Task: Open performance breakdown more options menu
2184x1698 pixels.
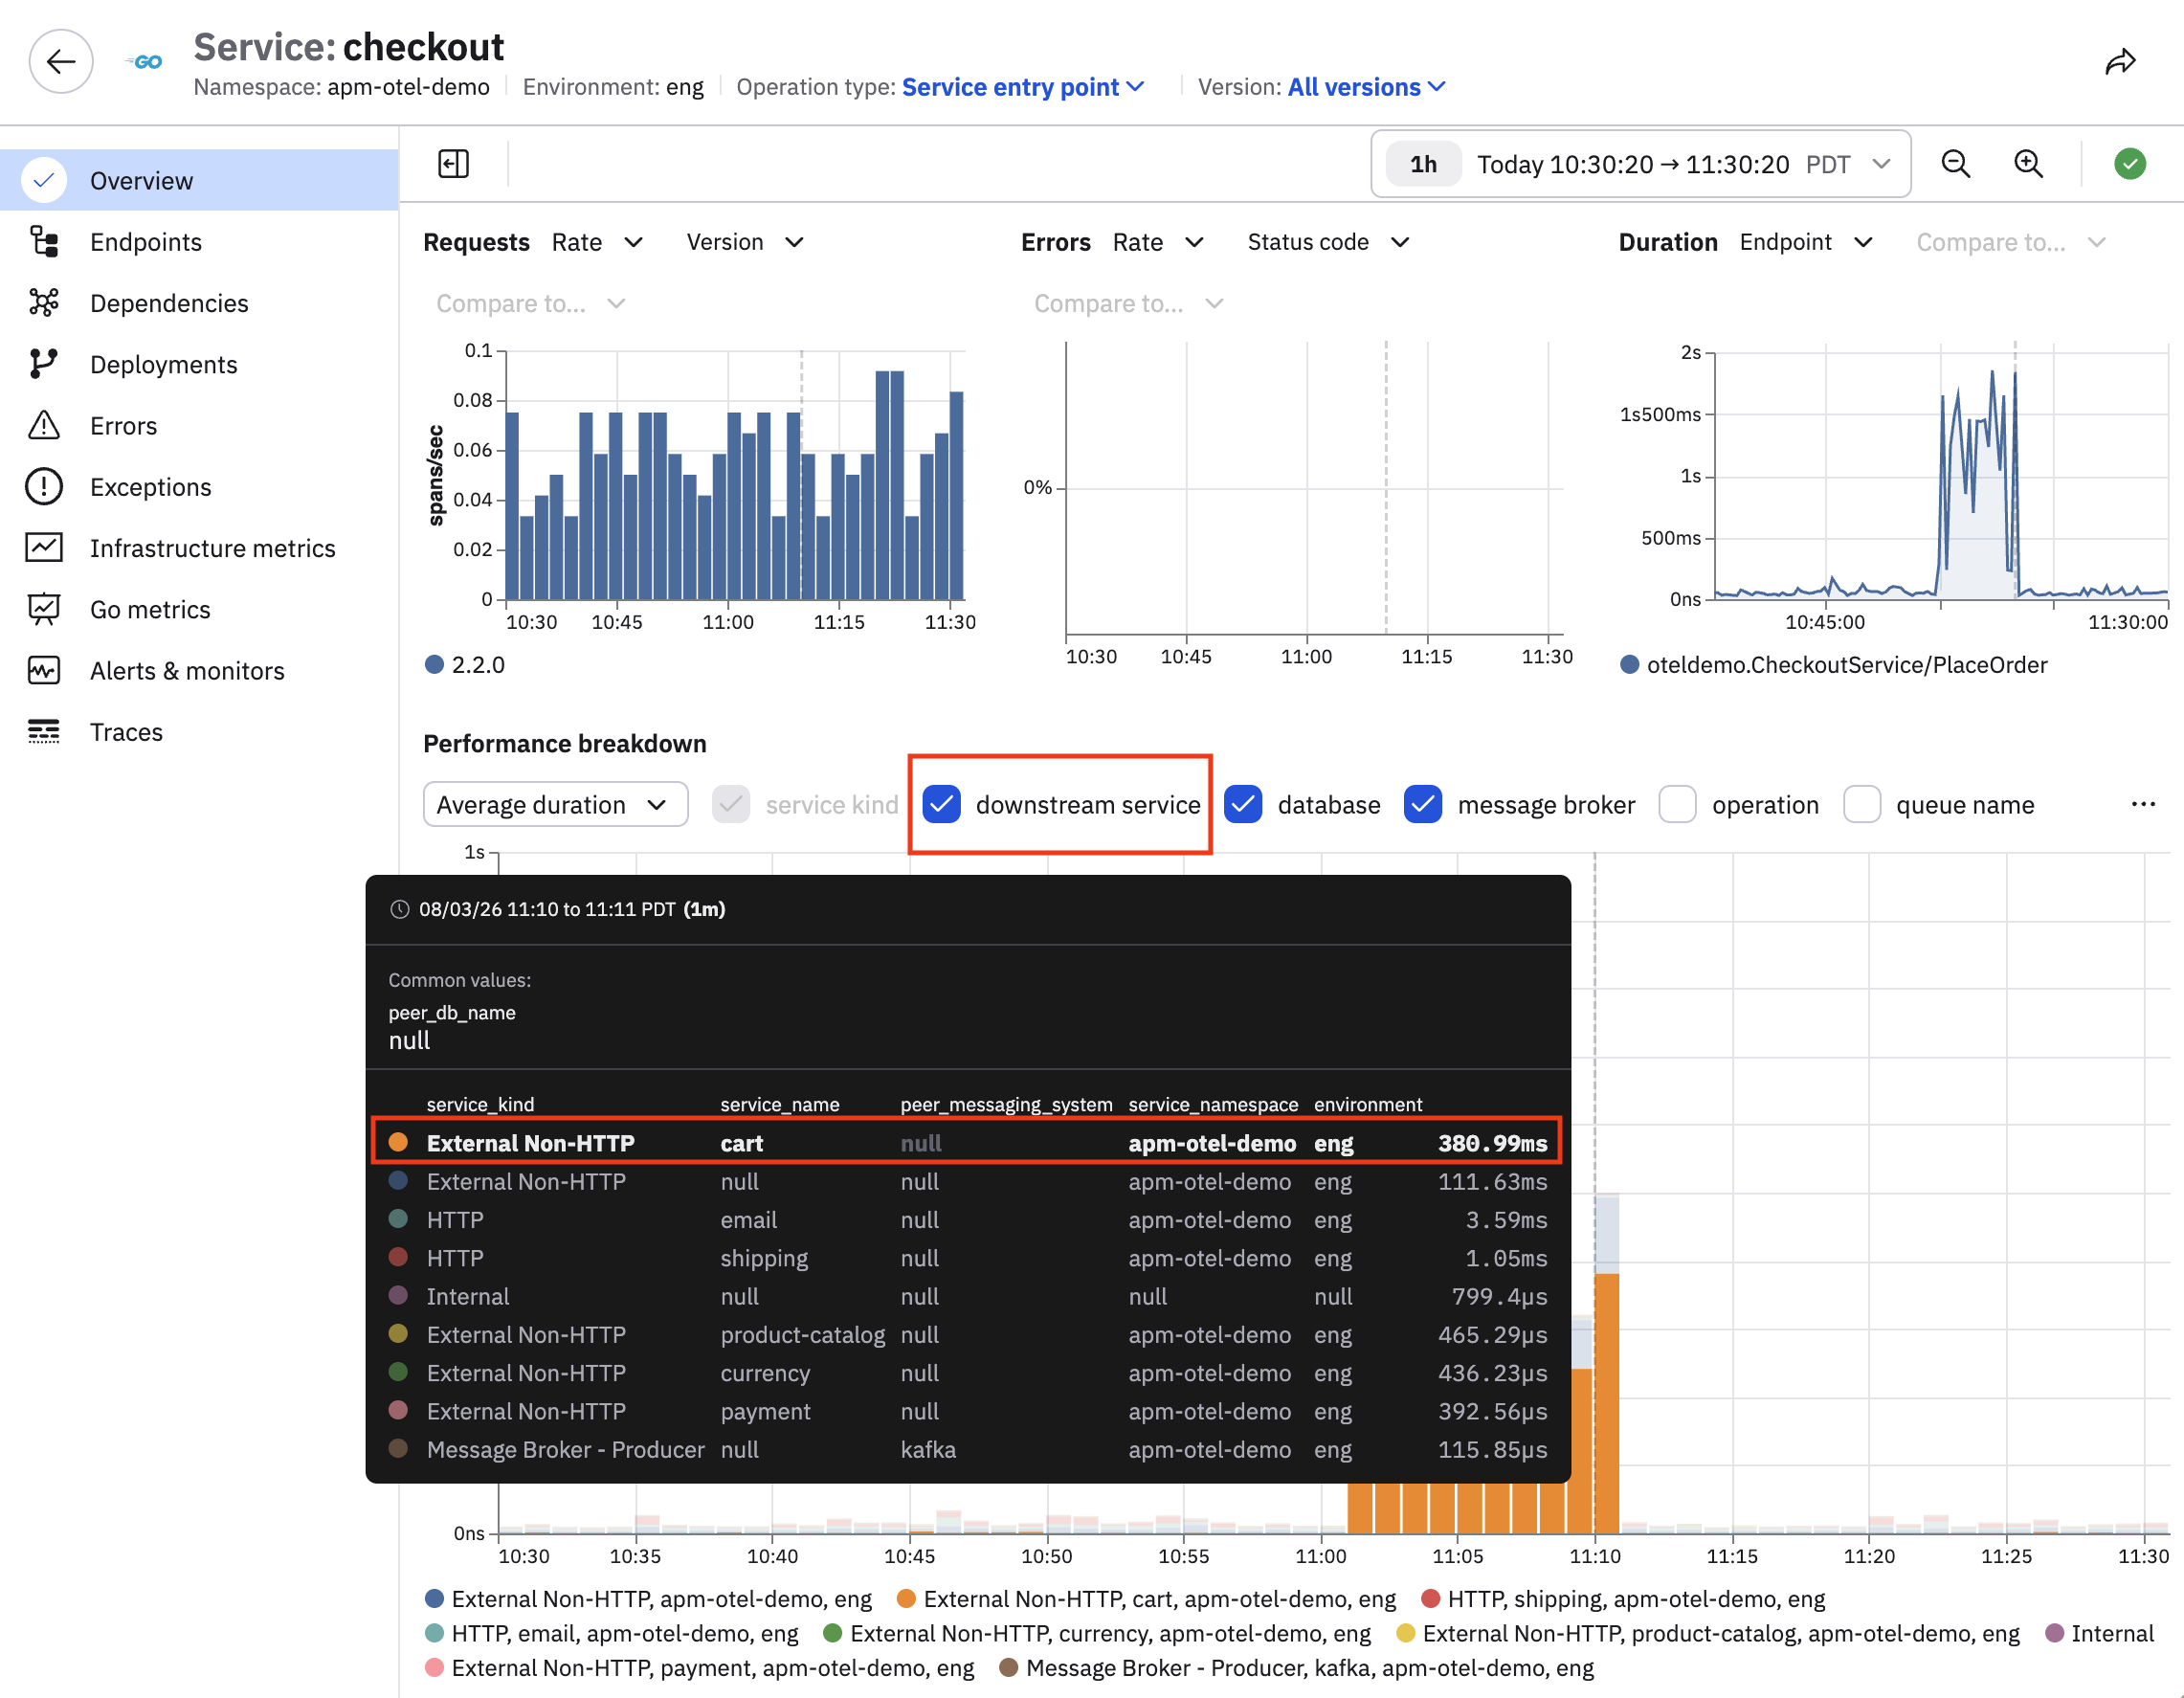Action: click(x=2142, y=805)
